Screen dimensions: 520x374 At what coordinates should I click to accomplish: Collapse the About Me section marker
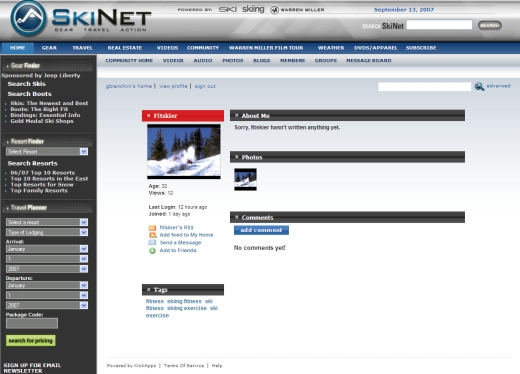[237, 115]
